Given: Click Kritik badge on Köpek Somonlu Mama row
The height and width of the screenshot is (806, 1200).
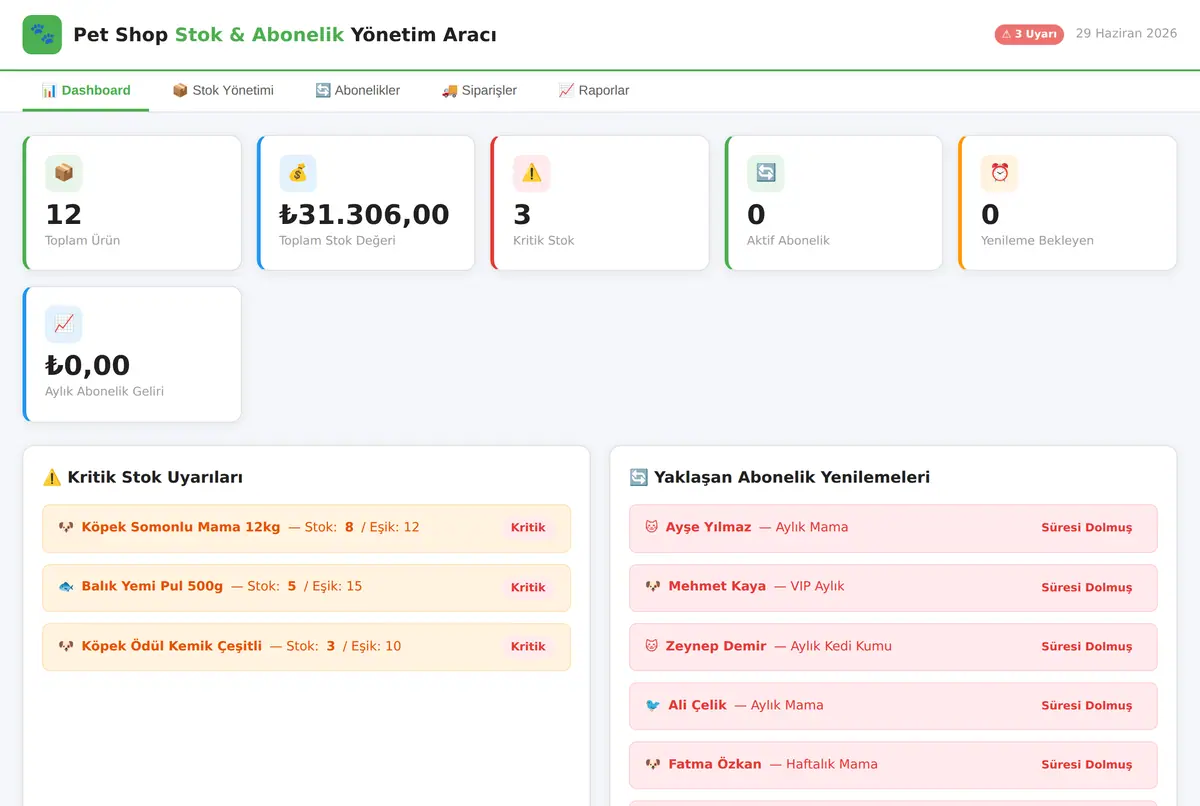Looking at the screenshot, I should click(528, 528).
